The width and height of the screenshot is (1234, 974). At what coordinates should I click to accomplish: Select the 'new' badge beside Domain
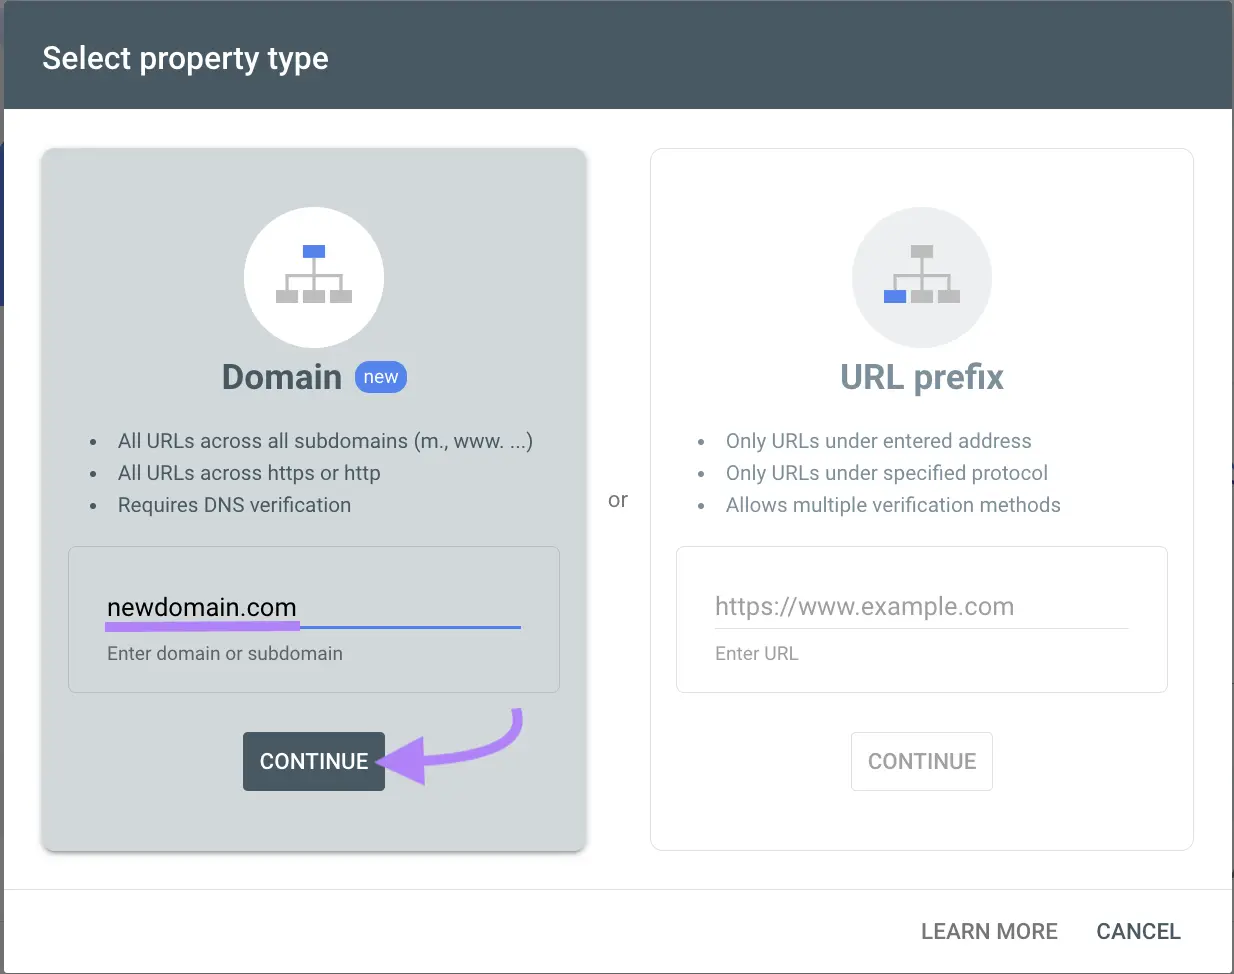point(380,377)
